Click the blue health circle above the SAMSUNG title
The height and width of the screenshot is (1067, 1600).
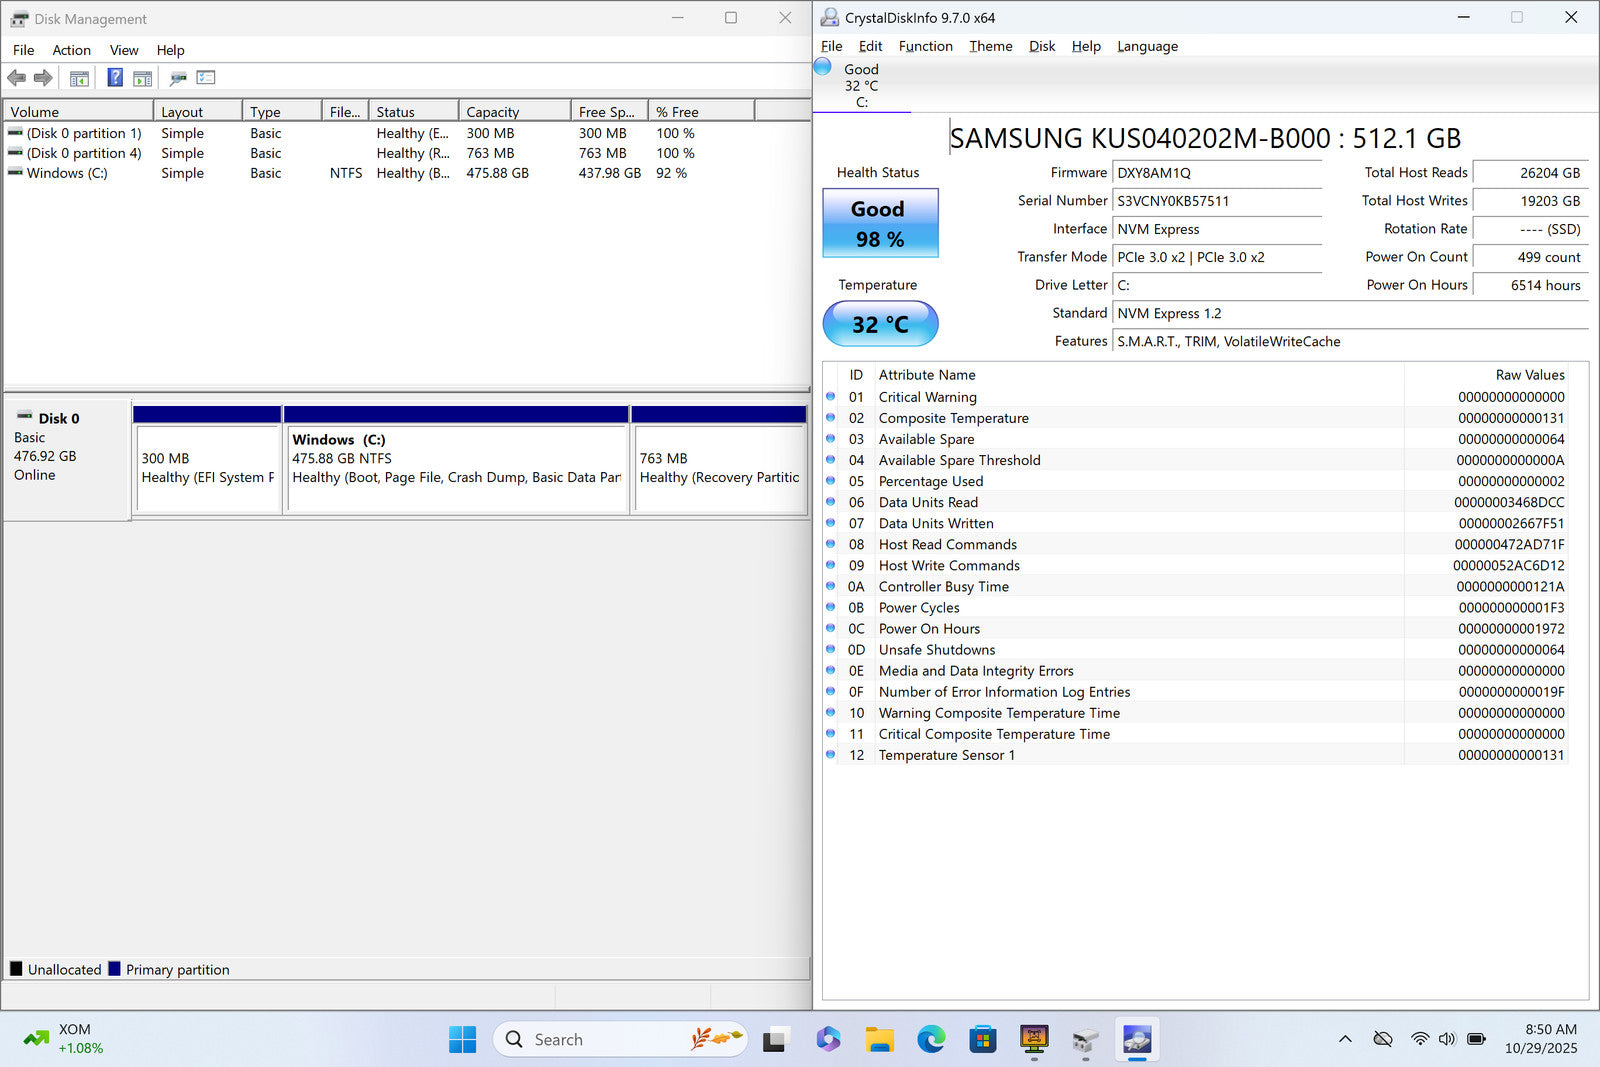point(823,67)
